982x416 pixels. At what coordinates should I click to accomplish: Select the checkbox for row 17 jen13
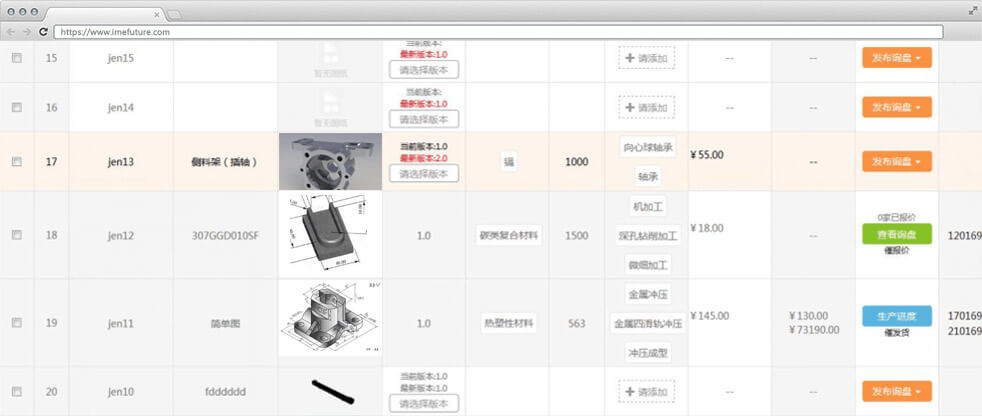(x=17, y=162)
